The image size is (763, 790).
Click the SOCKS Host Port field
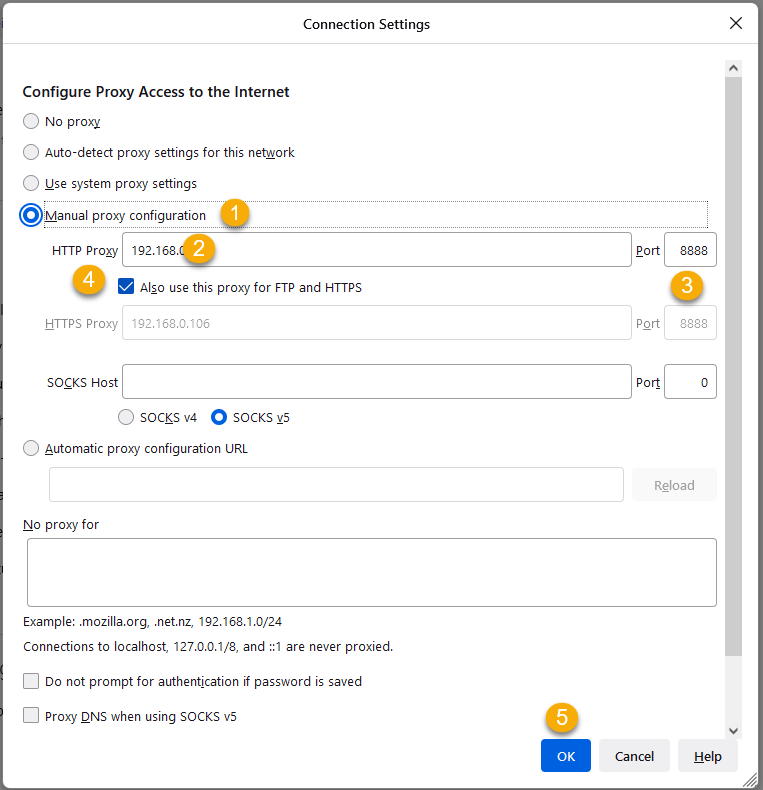pos(690,382)
